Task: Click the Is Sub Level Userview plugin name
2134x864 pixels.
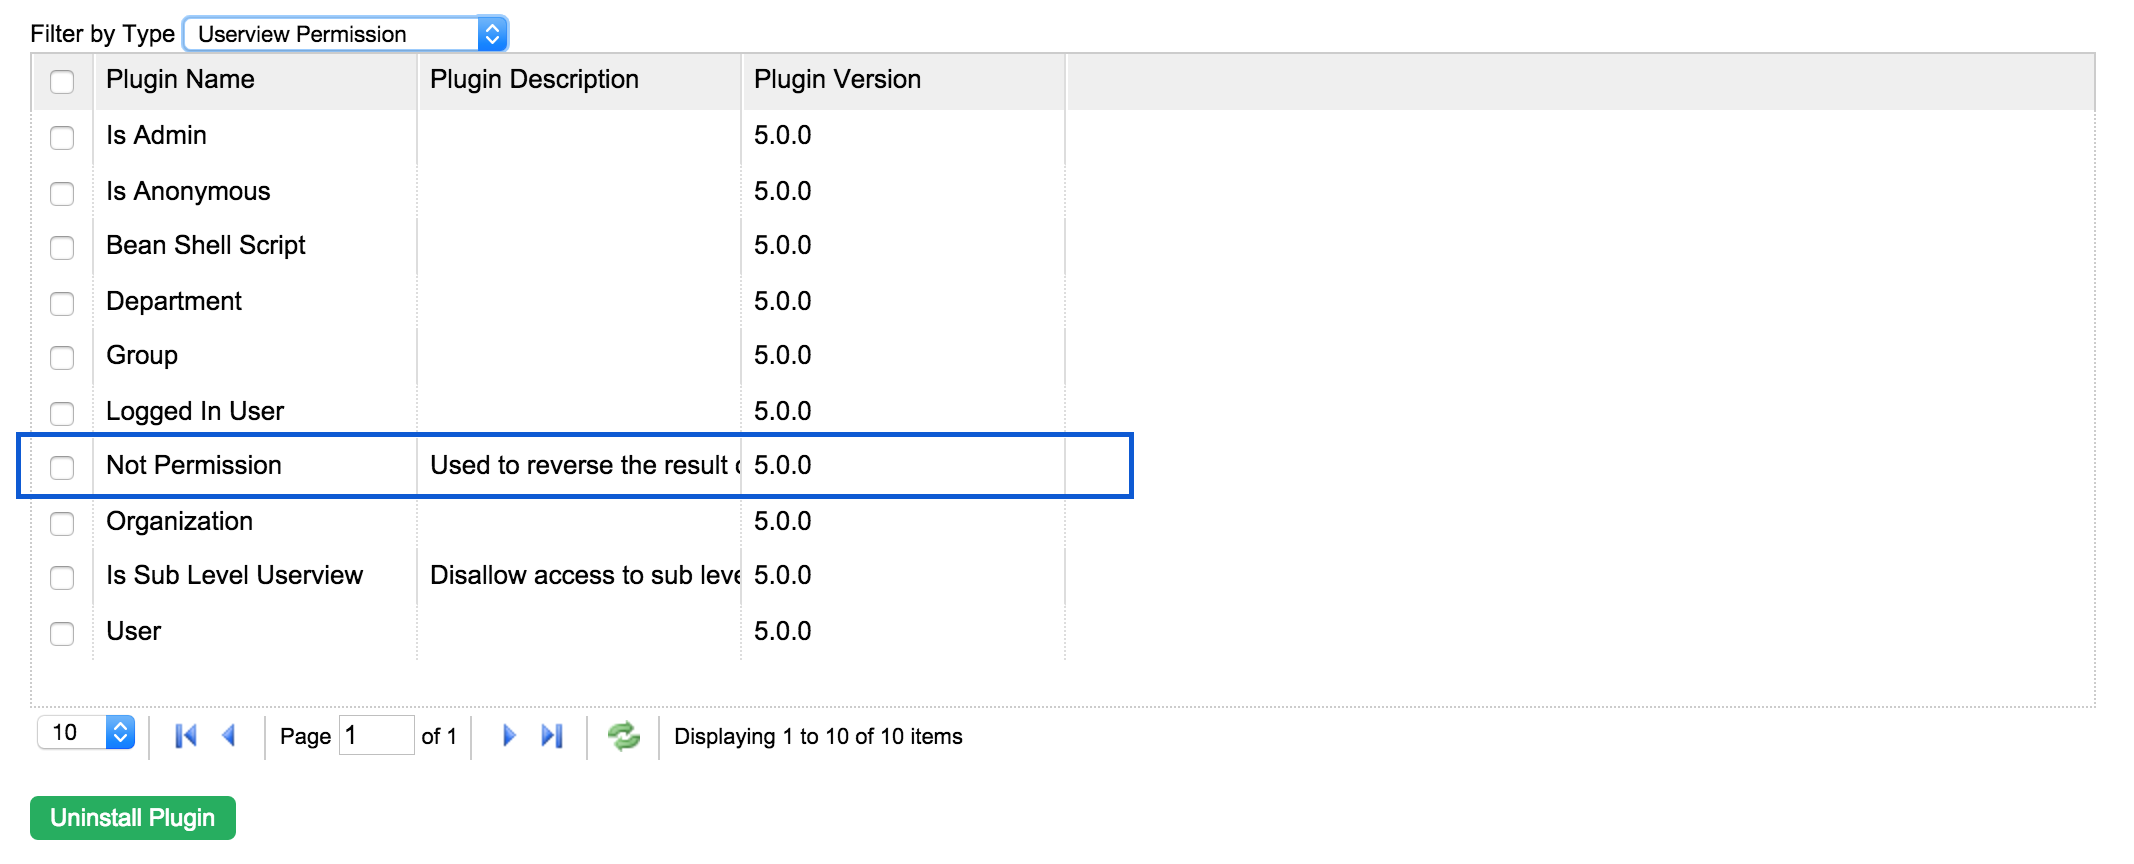Action: (x=234, y=576)
